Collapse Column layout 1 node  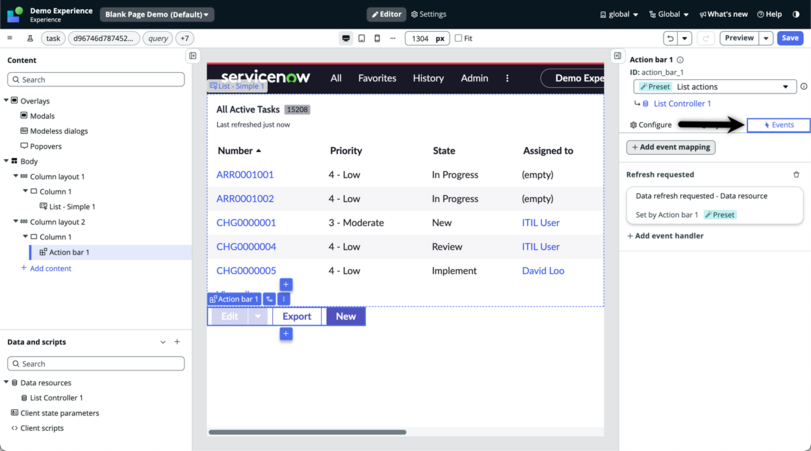point(16,176)
